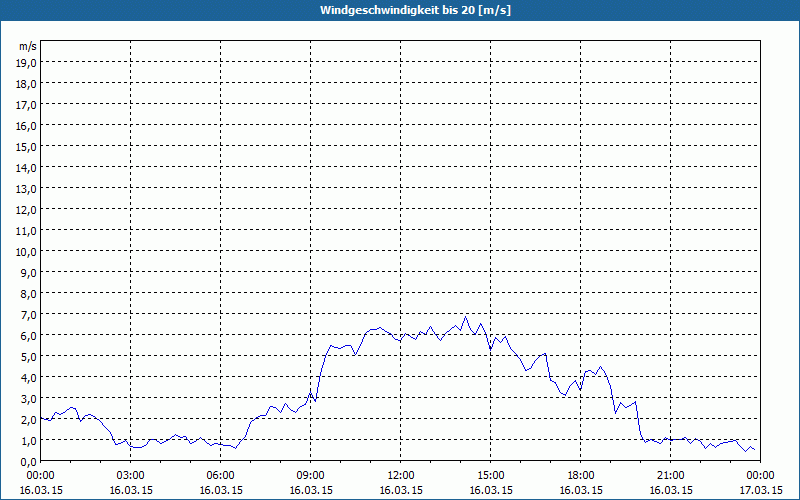
Task: Click the 18:00 time axis label
Action: (x=581, y=476)
